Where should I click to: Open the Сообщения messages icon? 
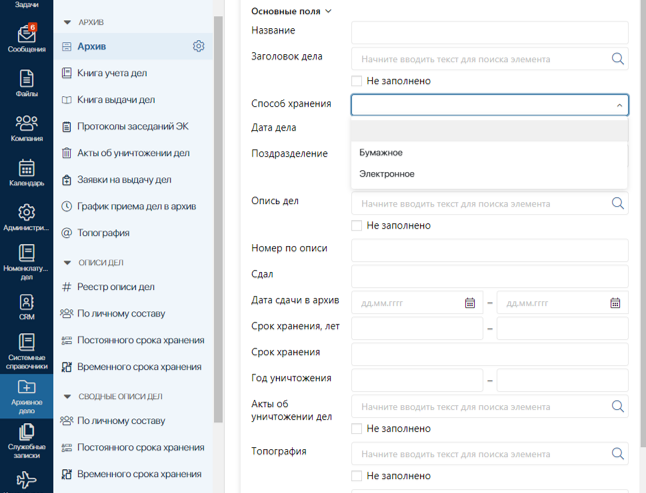(26, 38)
